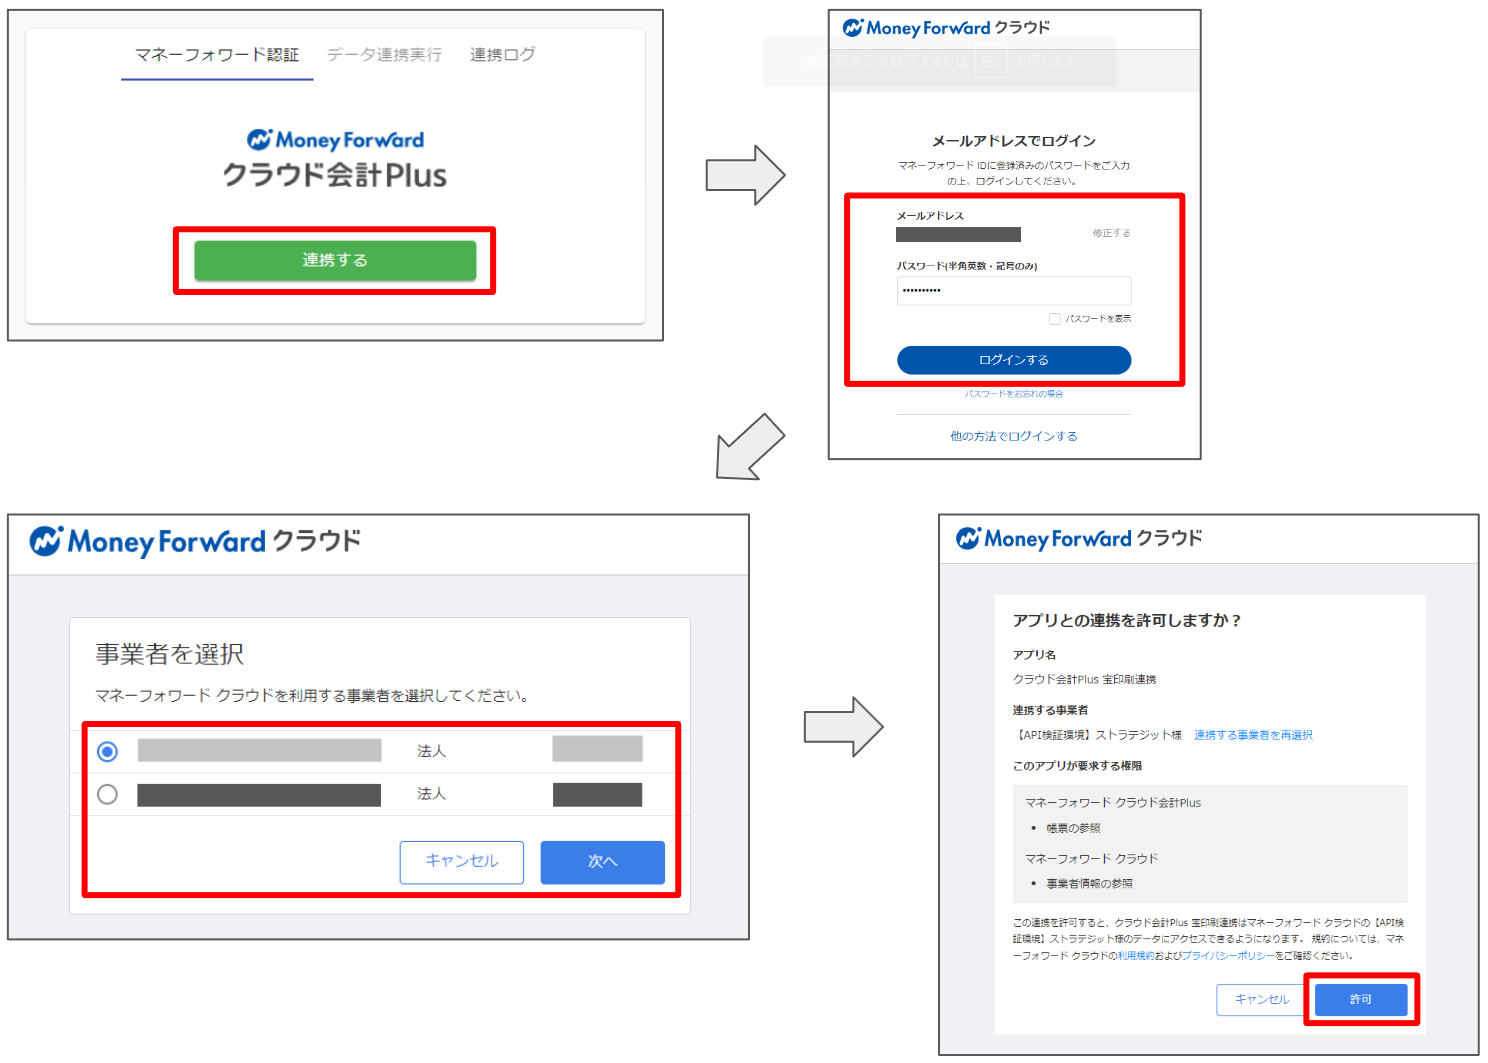Open the 連携ログ tab
1488x1063 pixels.
pyautogui.click(x=502, y=55)
